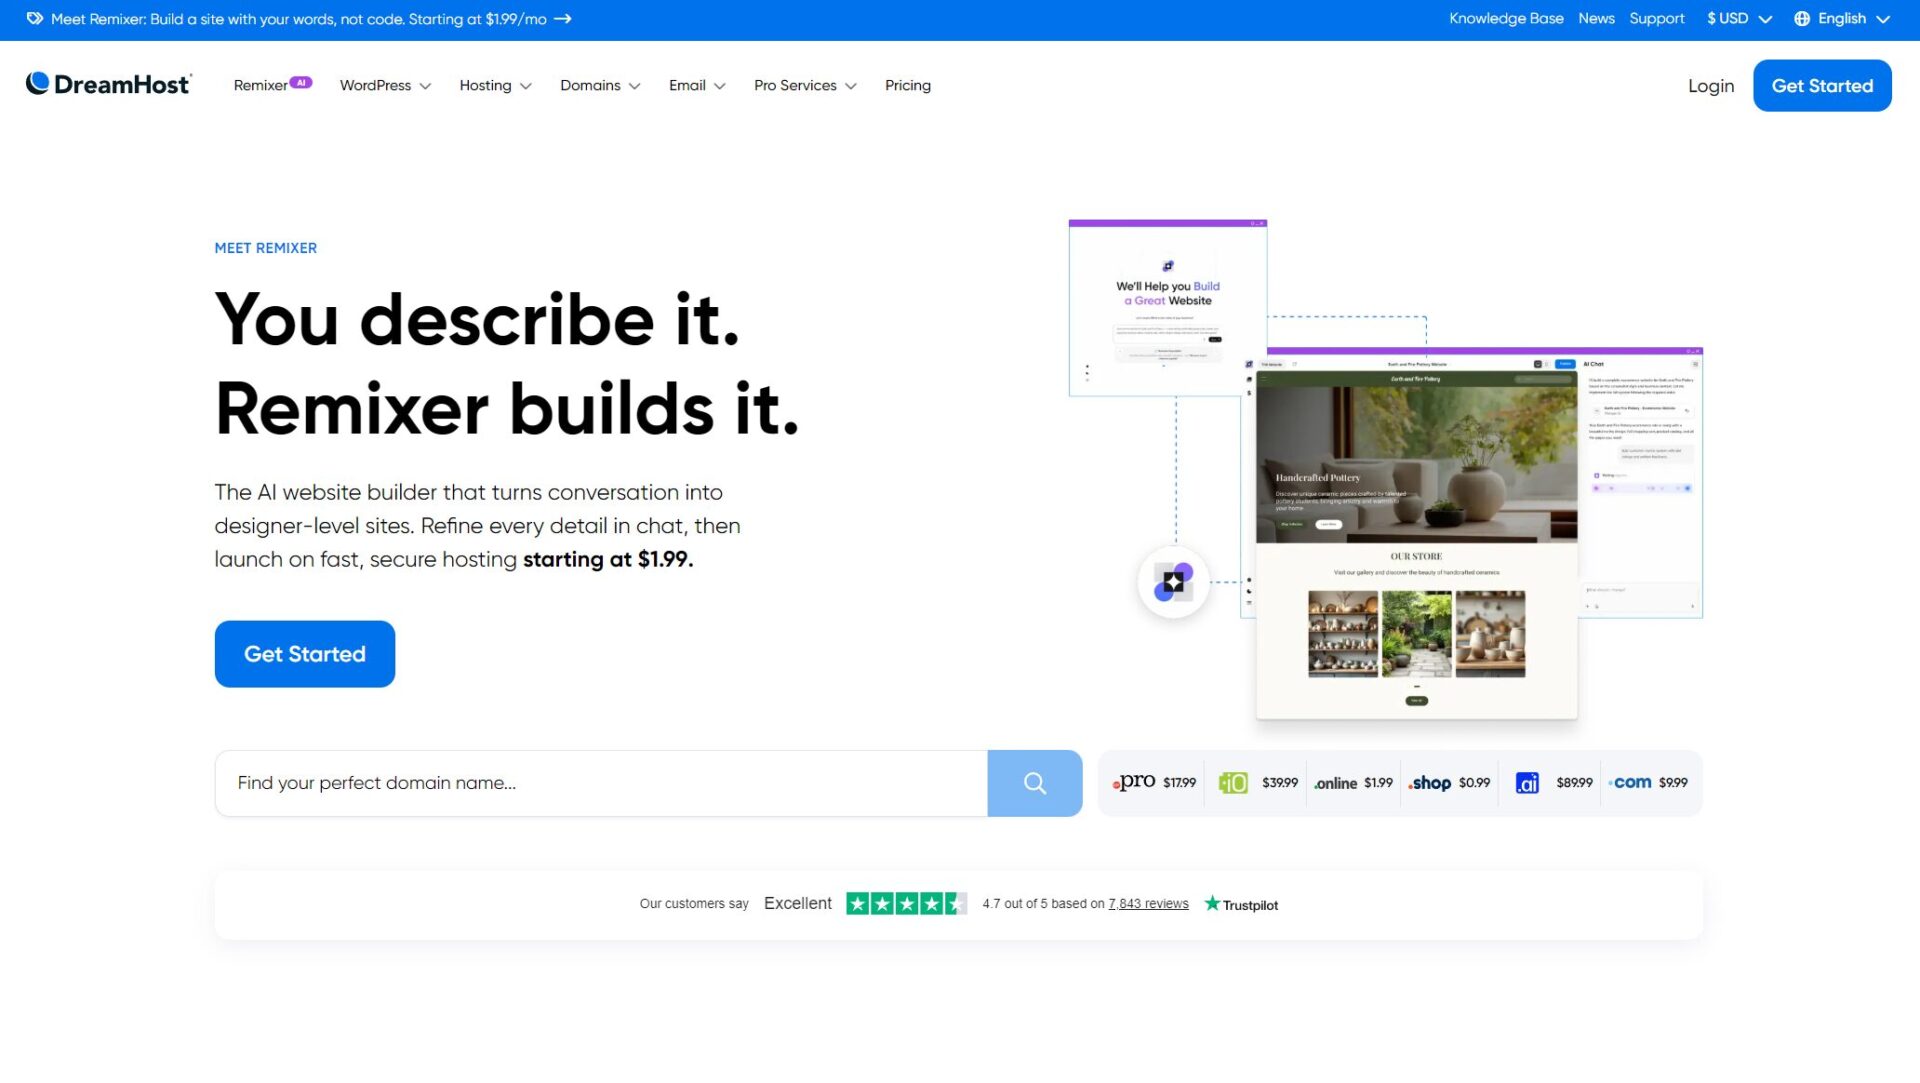
Task: Click the globe language icon
Action: click(1801, 19)
